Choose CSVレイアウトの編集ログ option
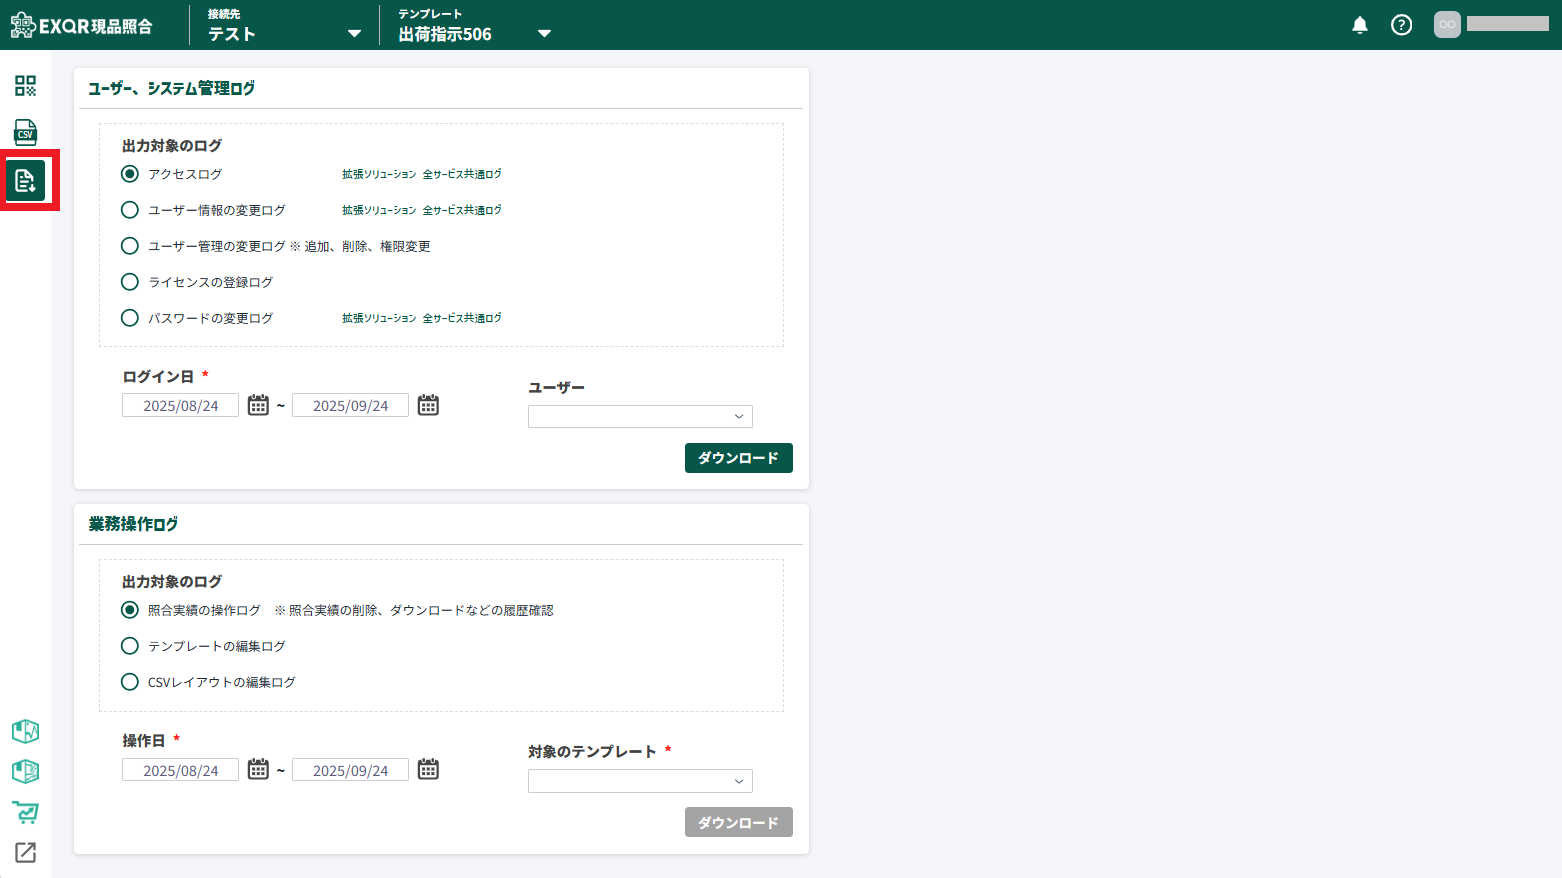Screen dimensions: 1562x878 (130, 682)
